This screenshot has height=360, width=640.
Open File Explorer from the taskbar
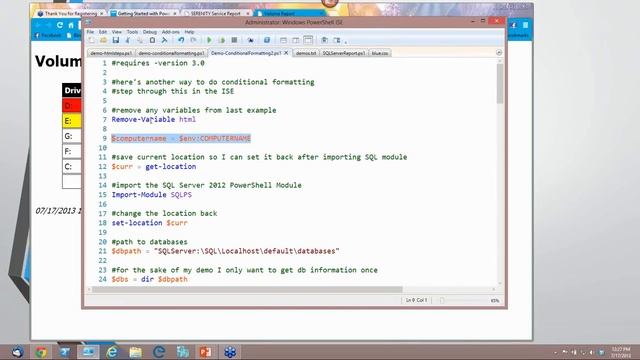[x=135, y=352]
